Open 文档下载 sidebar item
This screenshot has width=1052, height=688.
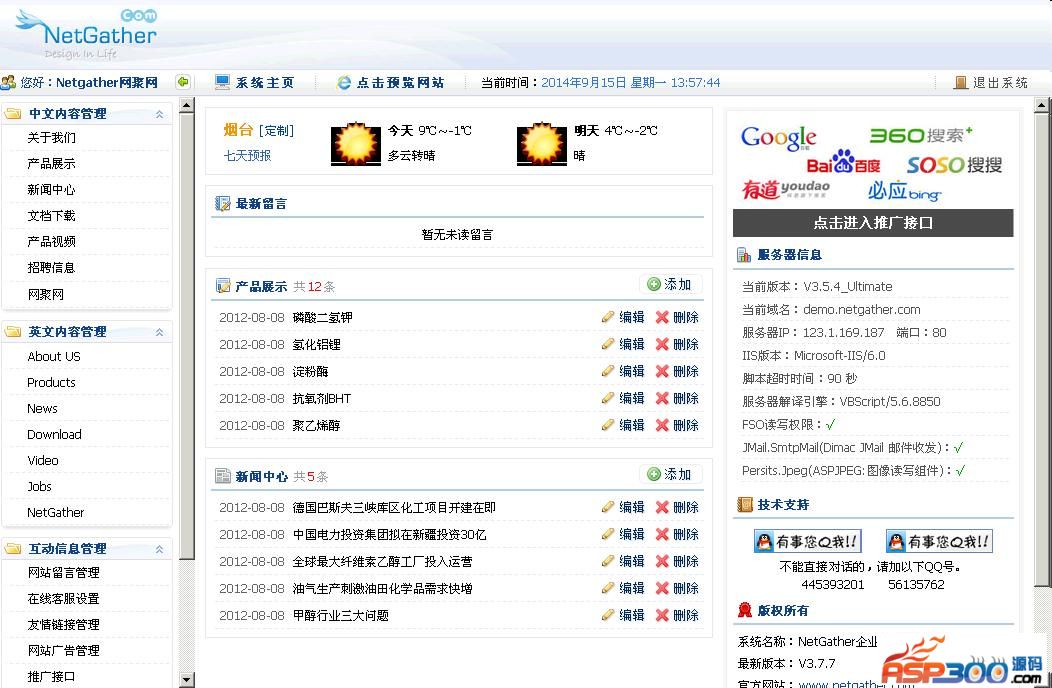(52, 215)
